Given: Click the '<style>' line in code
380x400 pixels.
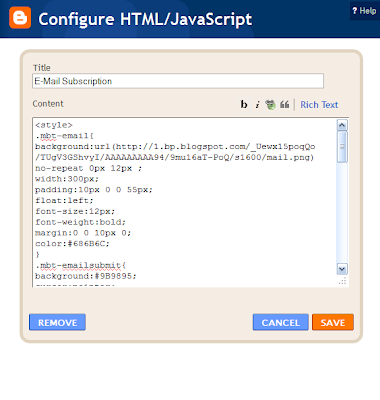Looking at the screenshot, I should (x=54, y=125).
